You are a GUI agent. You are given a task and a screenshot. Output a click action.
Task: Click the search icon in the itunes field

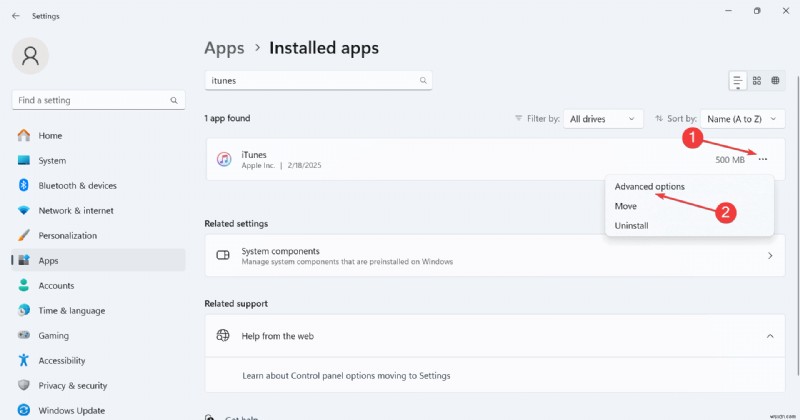[x=423, y=81]
